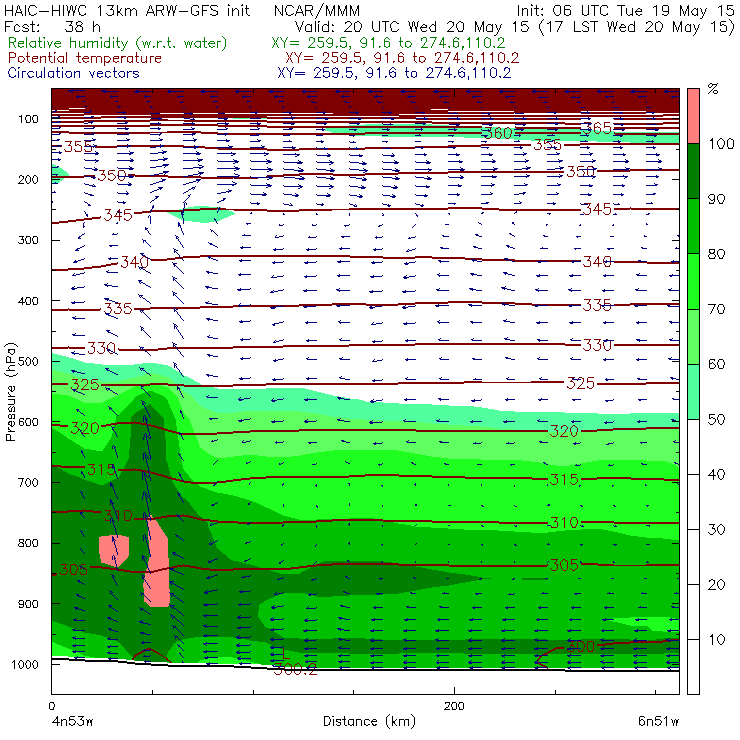
Task: Click the '6n51w' end coordinate label
Action: click(658, 721)
